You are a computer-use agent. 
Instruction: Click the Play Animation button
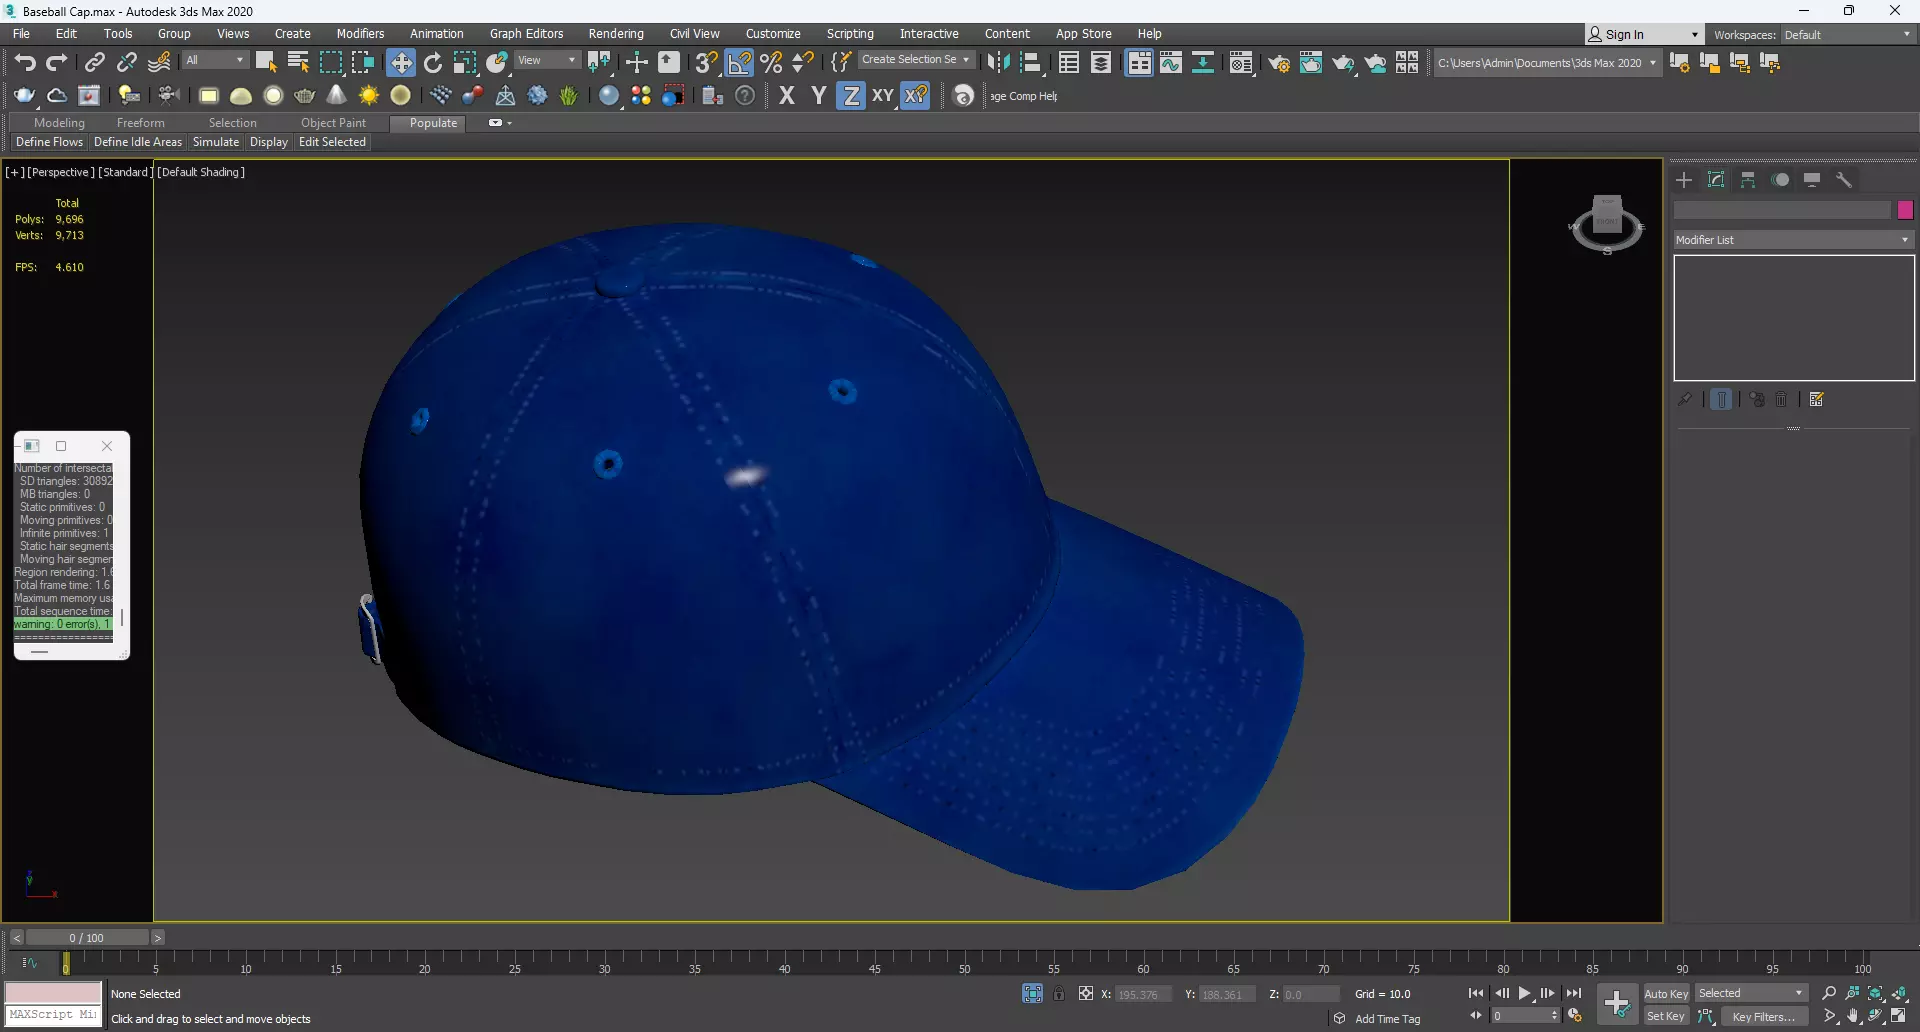tap(1525, 993)
